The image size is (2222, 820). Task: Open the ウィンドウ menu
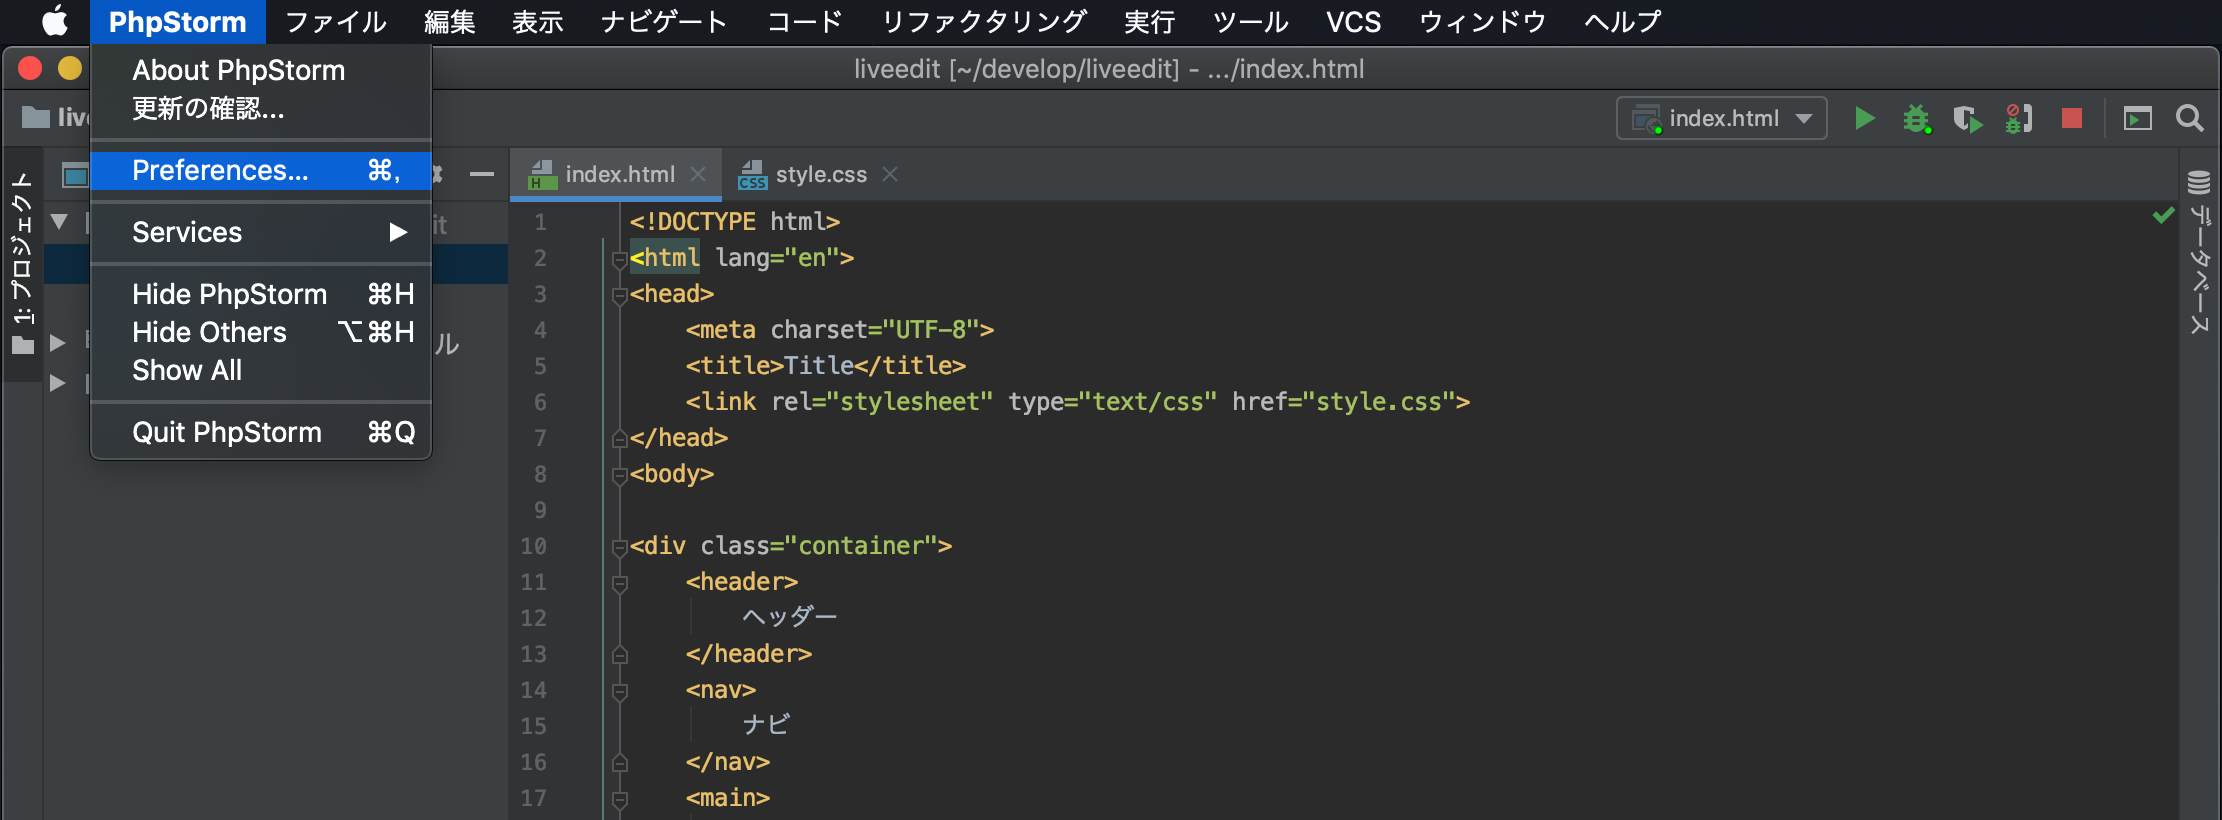(1483, 21)
